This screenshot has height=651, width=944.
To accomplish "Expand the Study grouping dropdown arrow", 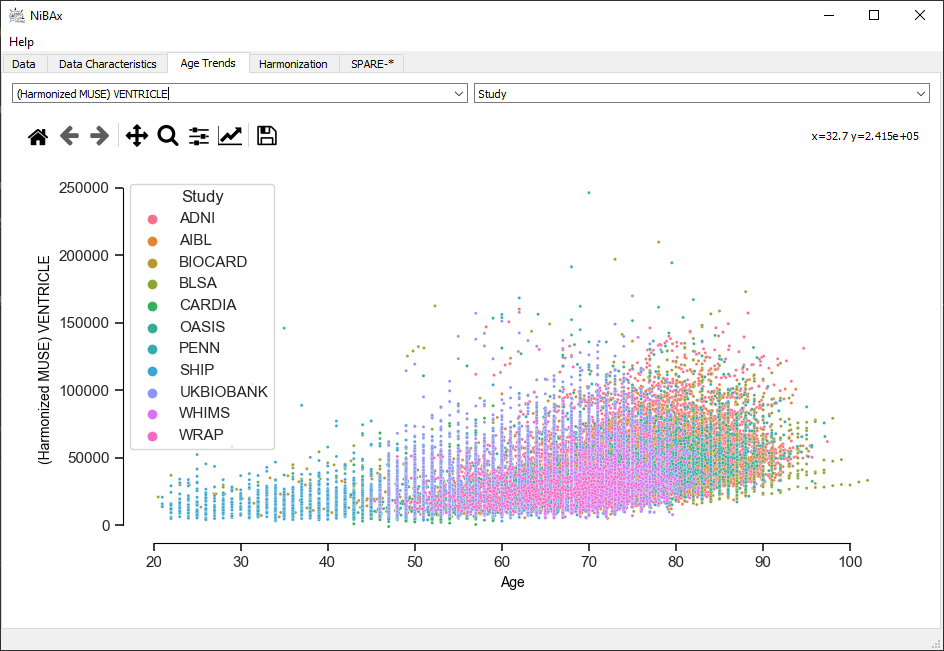I will [921, 94].
